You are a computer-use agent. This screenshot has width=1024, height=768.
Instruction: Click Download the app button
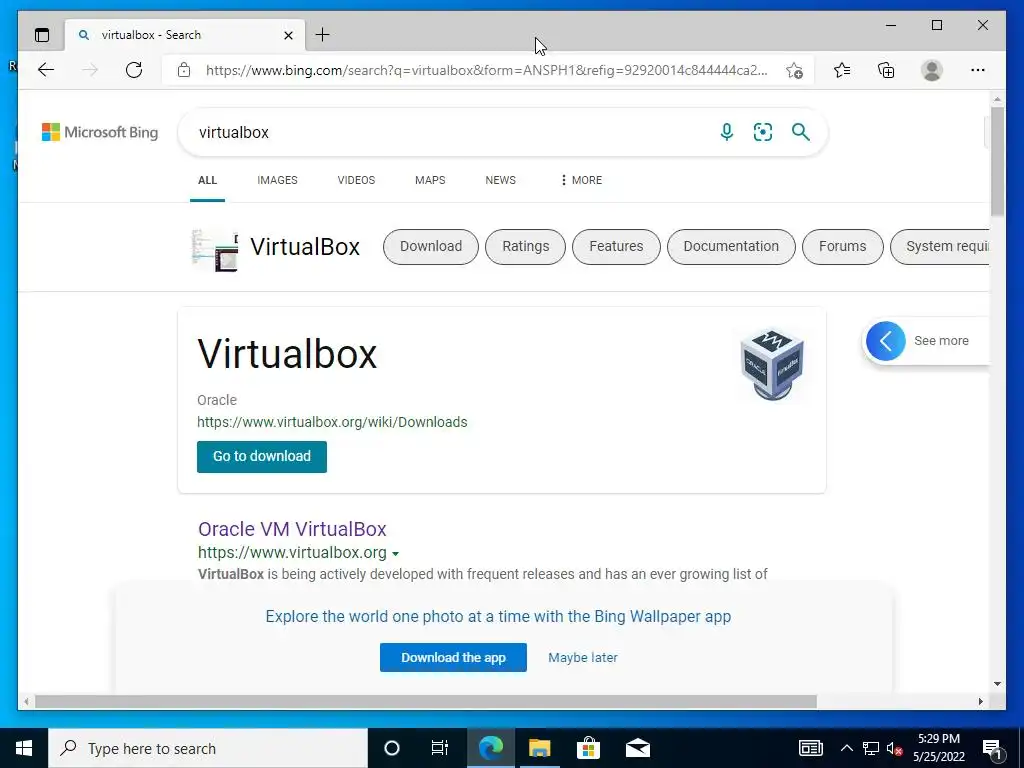point(453,658)
